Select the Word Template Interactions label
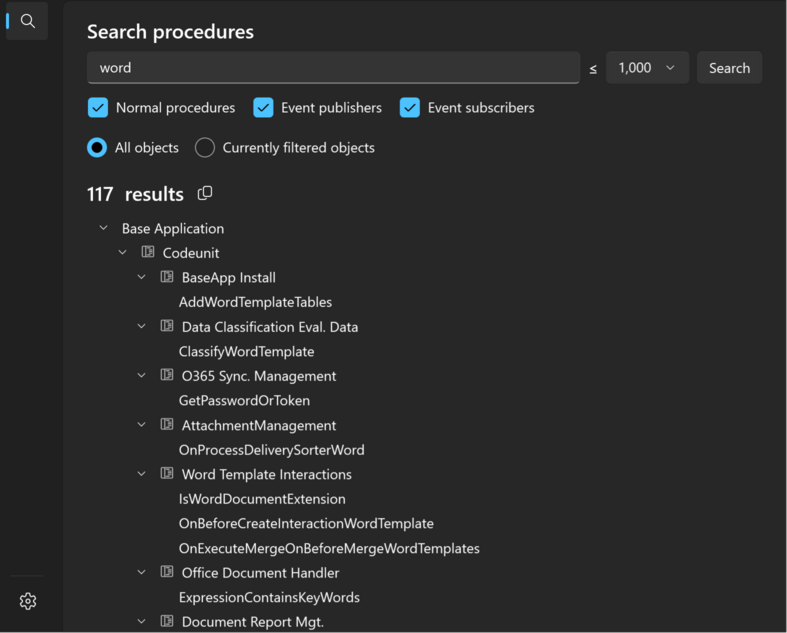Image resolution: width=787 pixels, height=633 pixels. pos(267,474)
